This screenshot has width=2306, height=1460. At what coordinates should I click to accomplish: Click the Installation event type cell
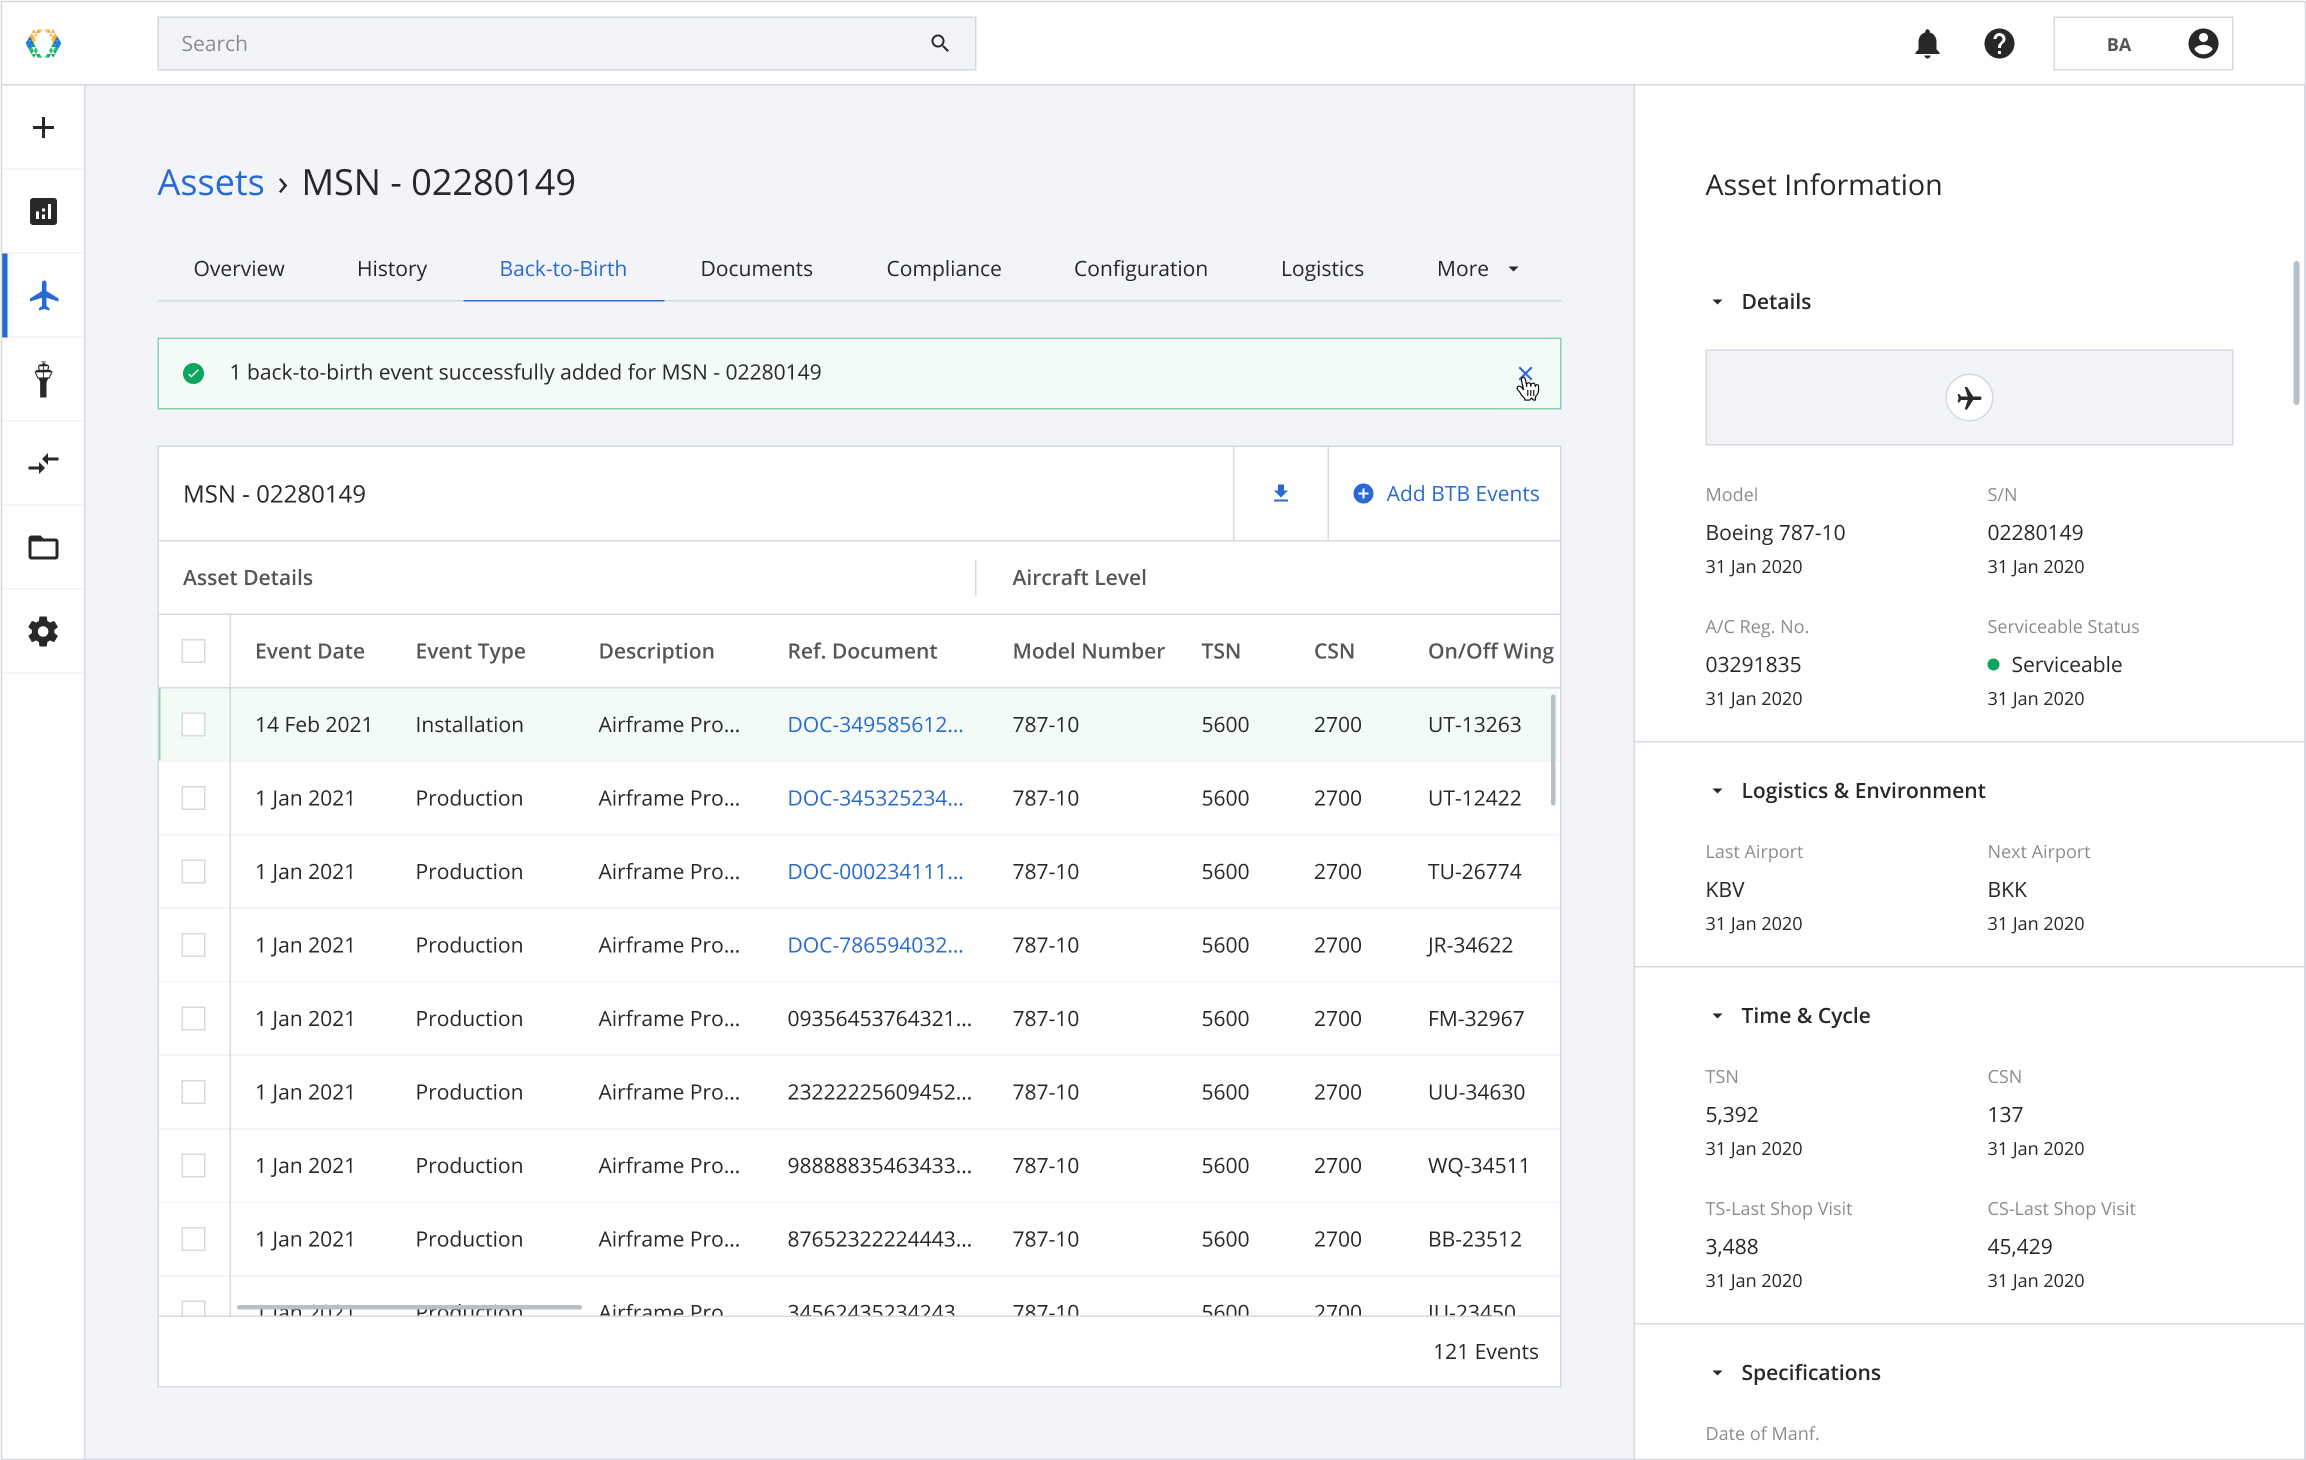pyautogui.click(x=469, y=724)
